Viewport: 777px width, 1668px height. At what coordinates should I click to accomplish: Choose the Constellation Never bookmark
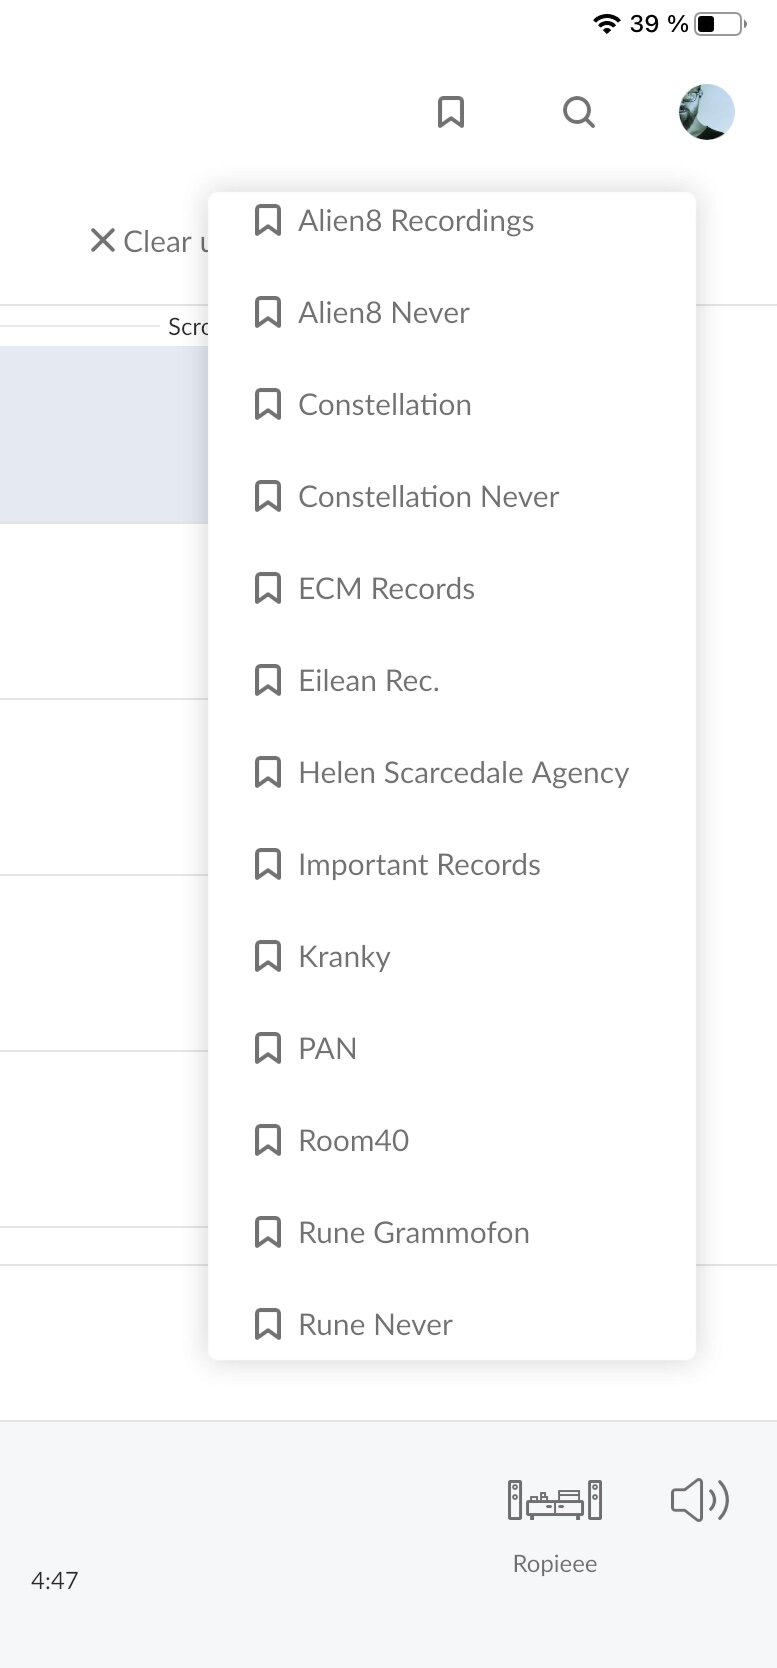tap(428, 497)
